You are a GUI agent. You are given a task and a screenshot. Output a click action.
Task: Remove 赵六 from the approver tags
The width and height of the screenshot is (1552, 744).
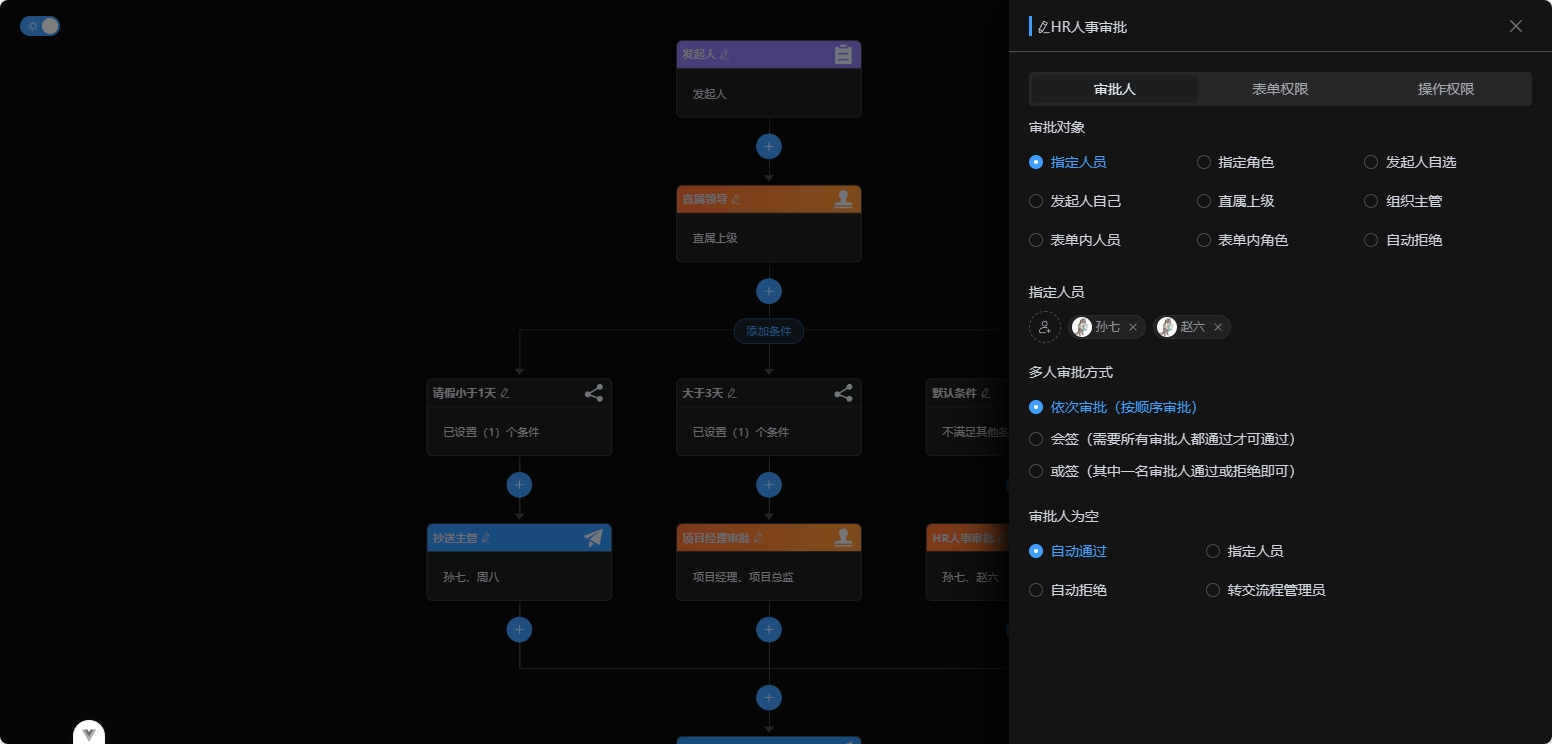pos(1217,327)
